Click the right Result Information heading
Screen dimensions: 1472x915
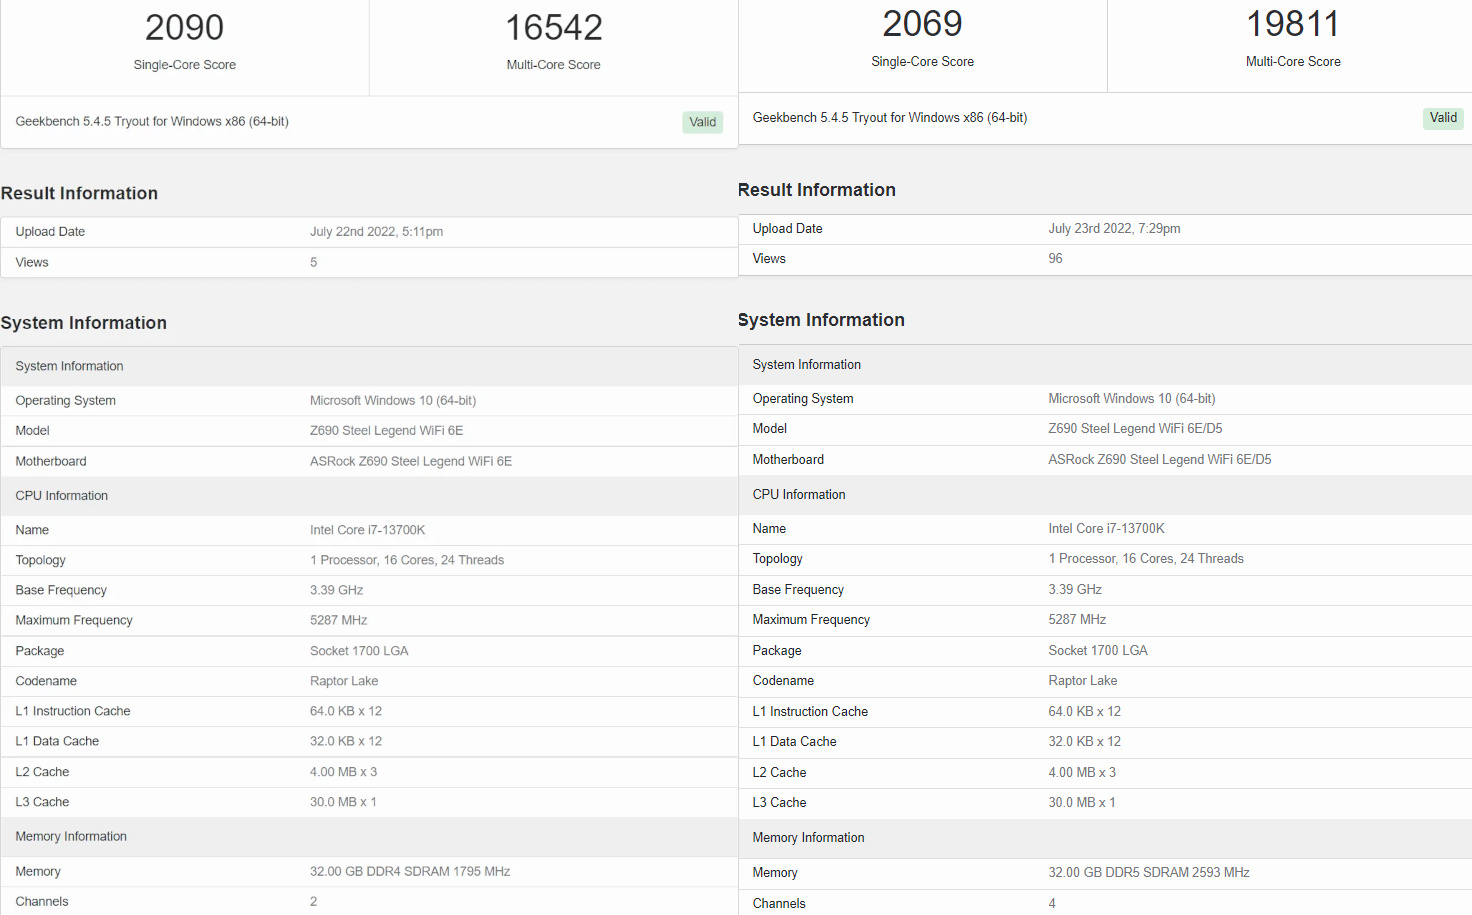[x=817, y=190]
